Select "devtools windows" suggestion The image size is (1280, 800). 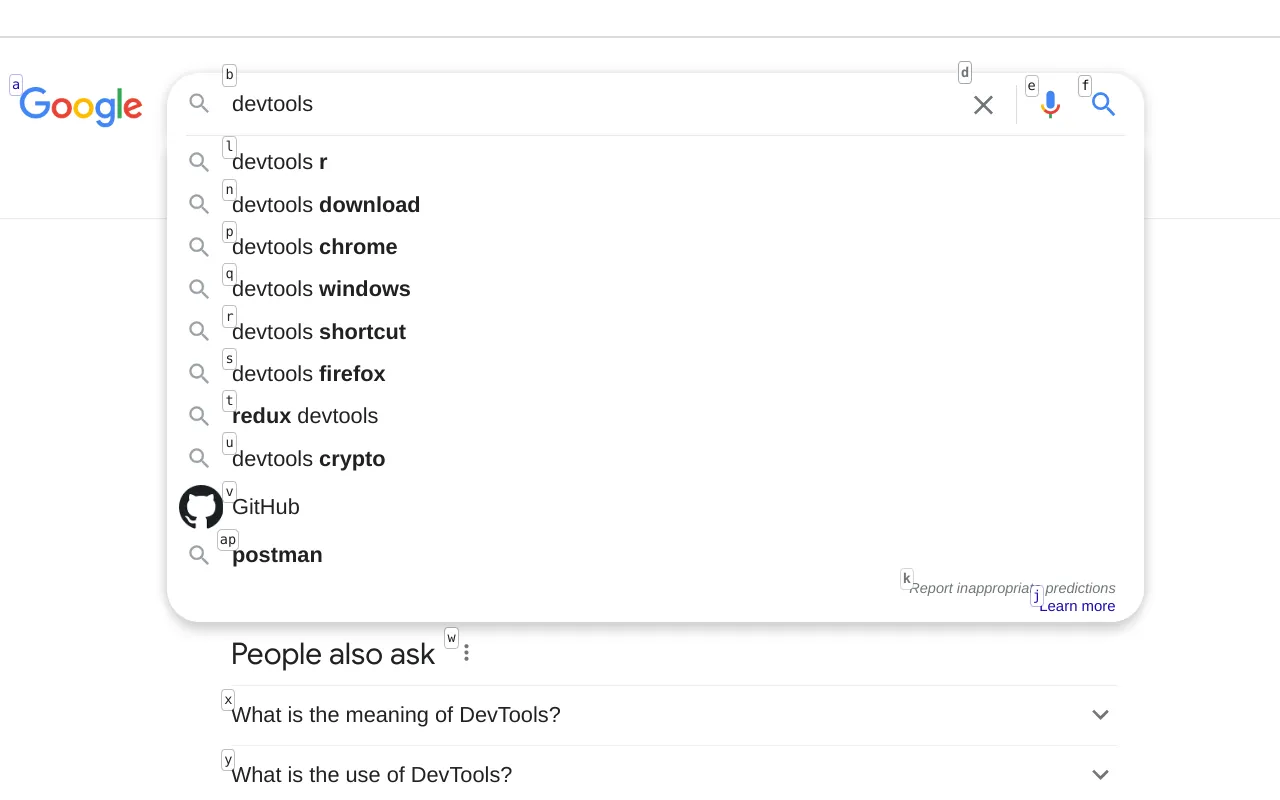tap(321, 289)
